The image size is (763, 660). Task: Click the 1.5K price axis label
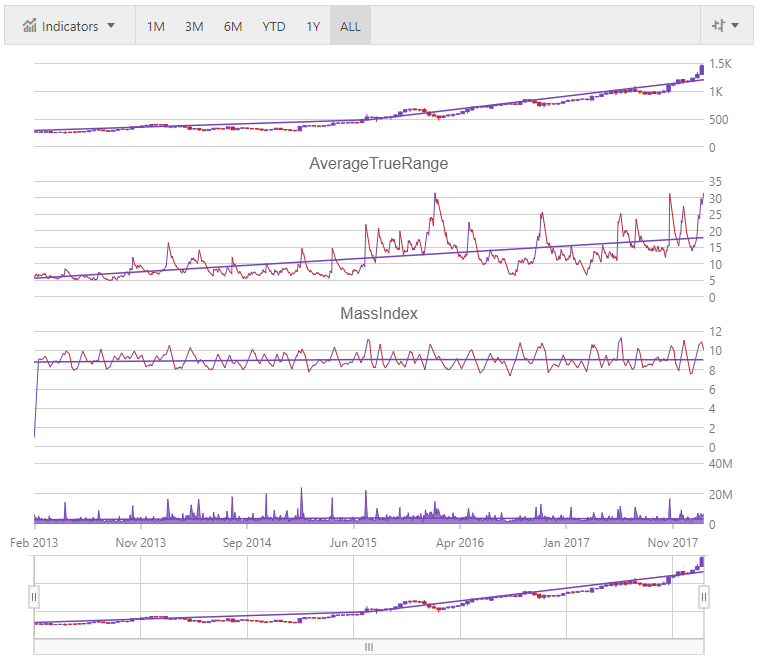[720, 64]
